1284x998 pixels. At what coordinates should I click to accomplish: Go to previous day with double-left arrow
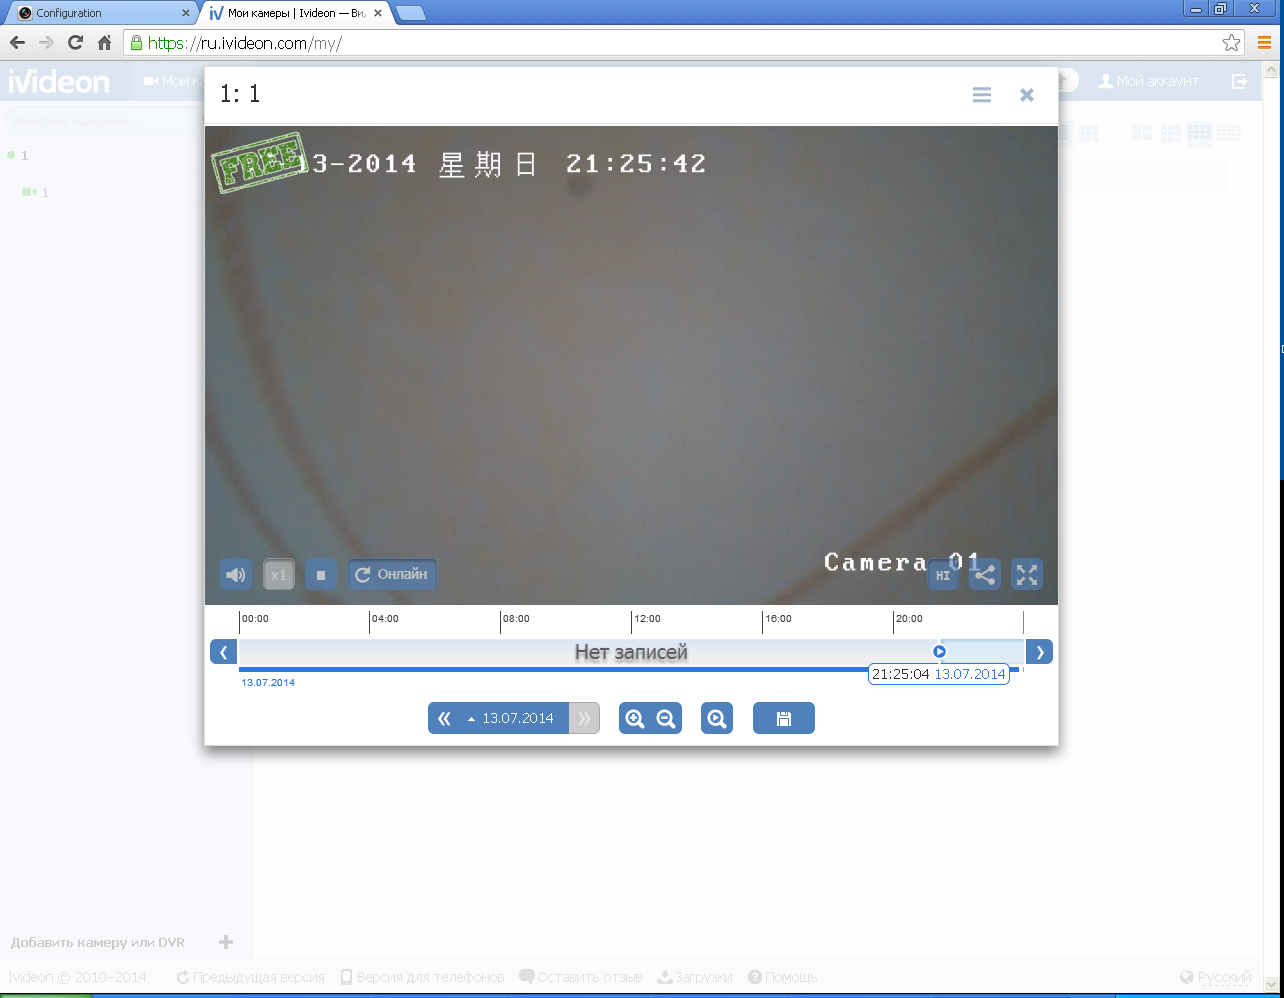pyautogui.click(x=445, y=718)
